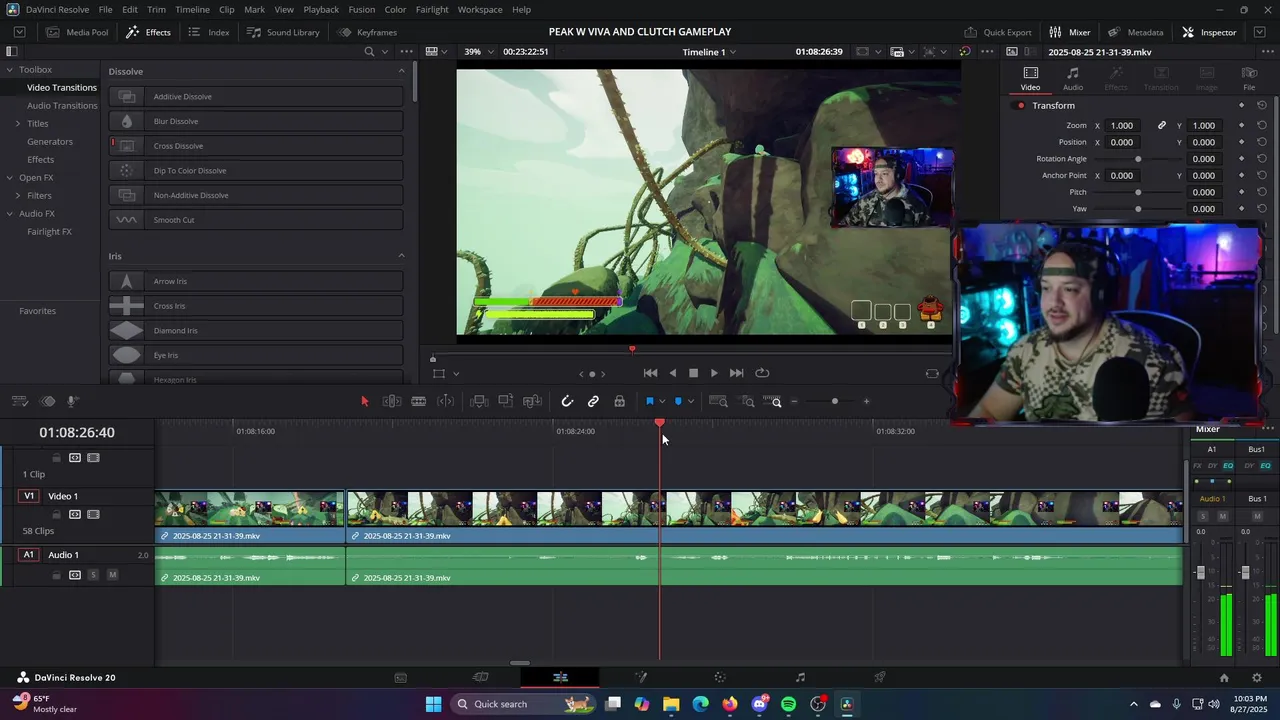Collapse the Toolbox tree

coord(9,69)
